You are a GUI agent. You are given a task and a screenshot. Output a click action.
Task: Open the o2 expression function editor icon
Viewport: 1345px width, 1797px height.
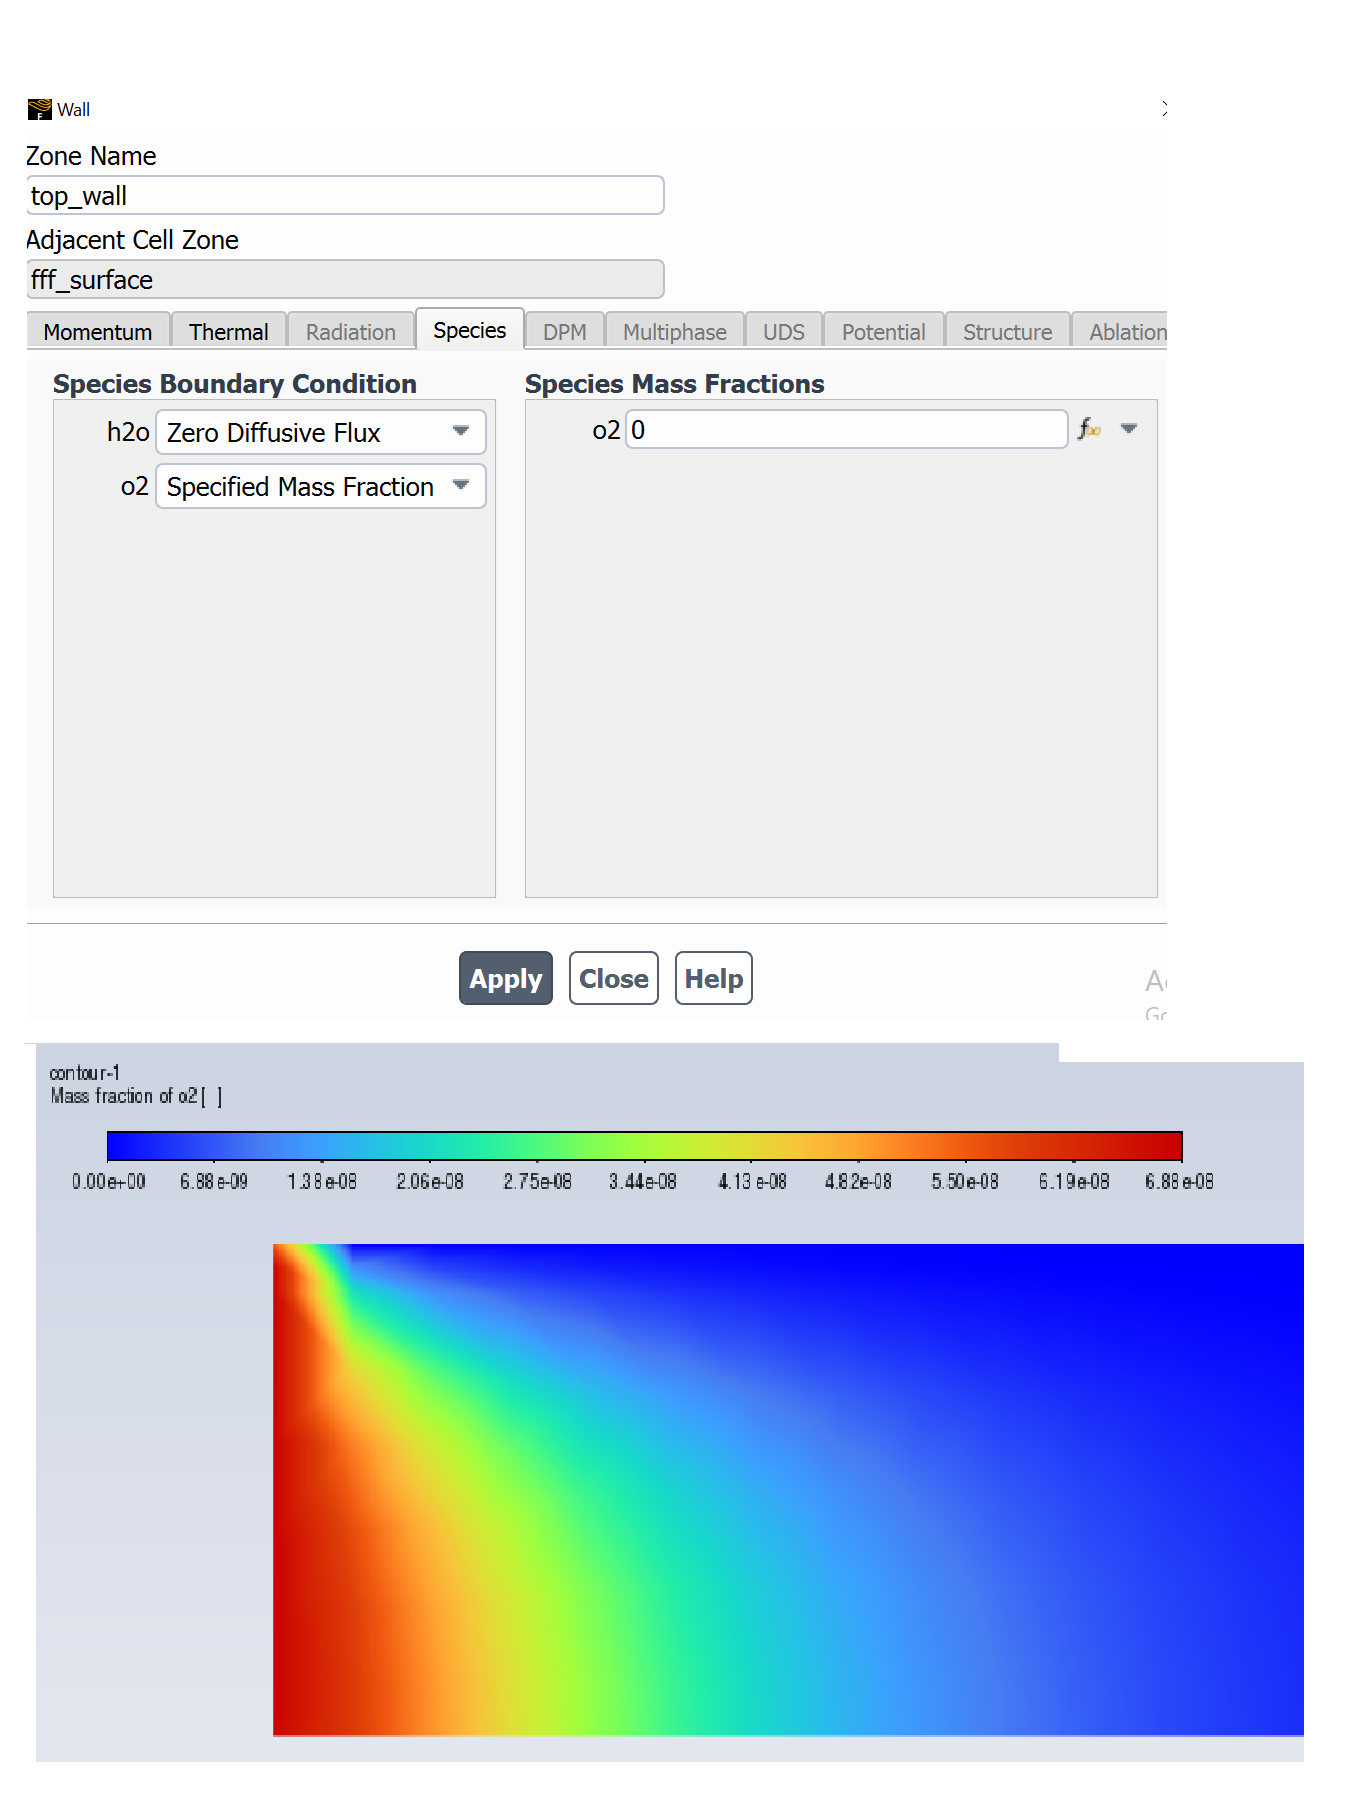pos(1089,429)
